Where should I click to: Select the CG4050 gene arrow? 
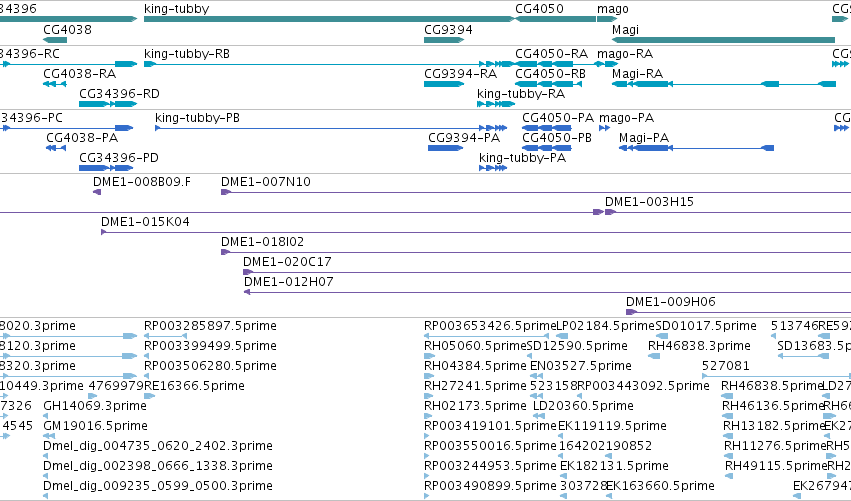(555, 19)
